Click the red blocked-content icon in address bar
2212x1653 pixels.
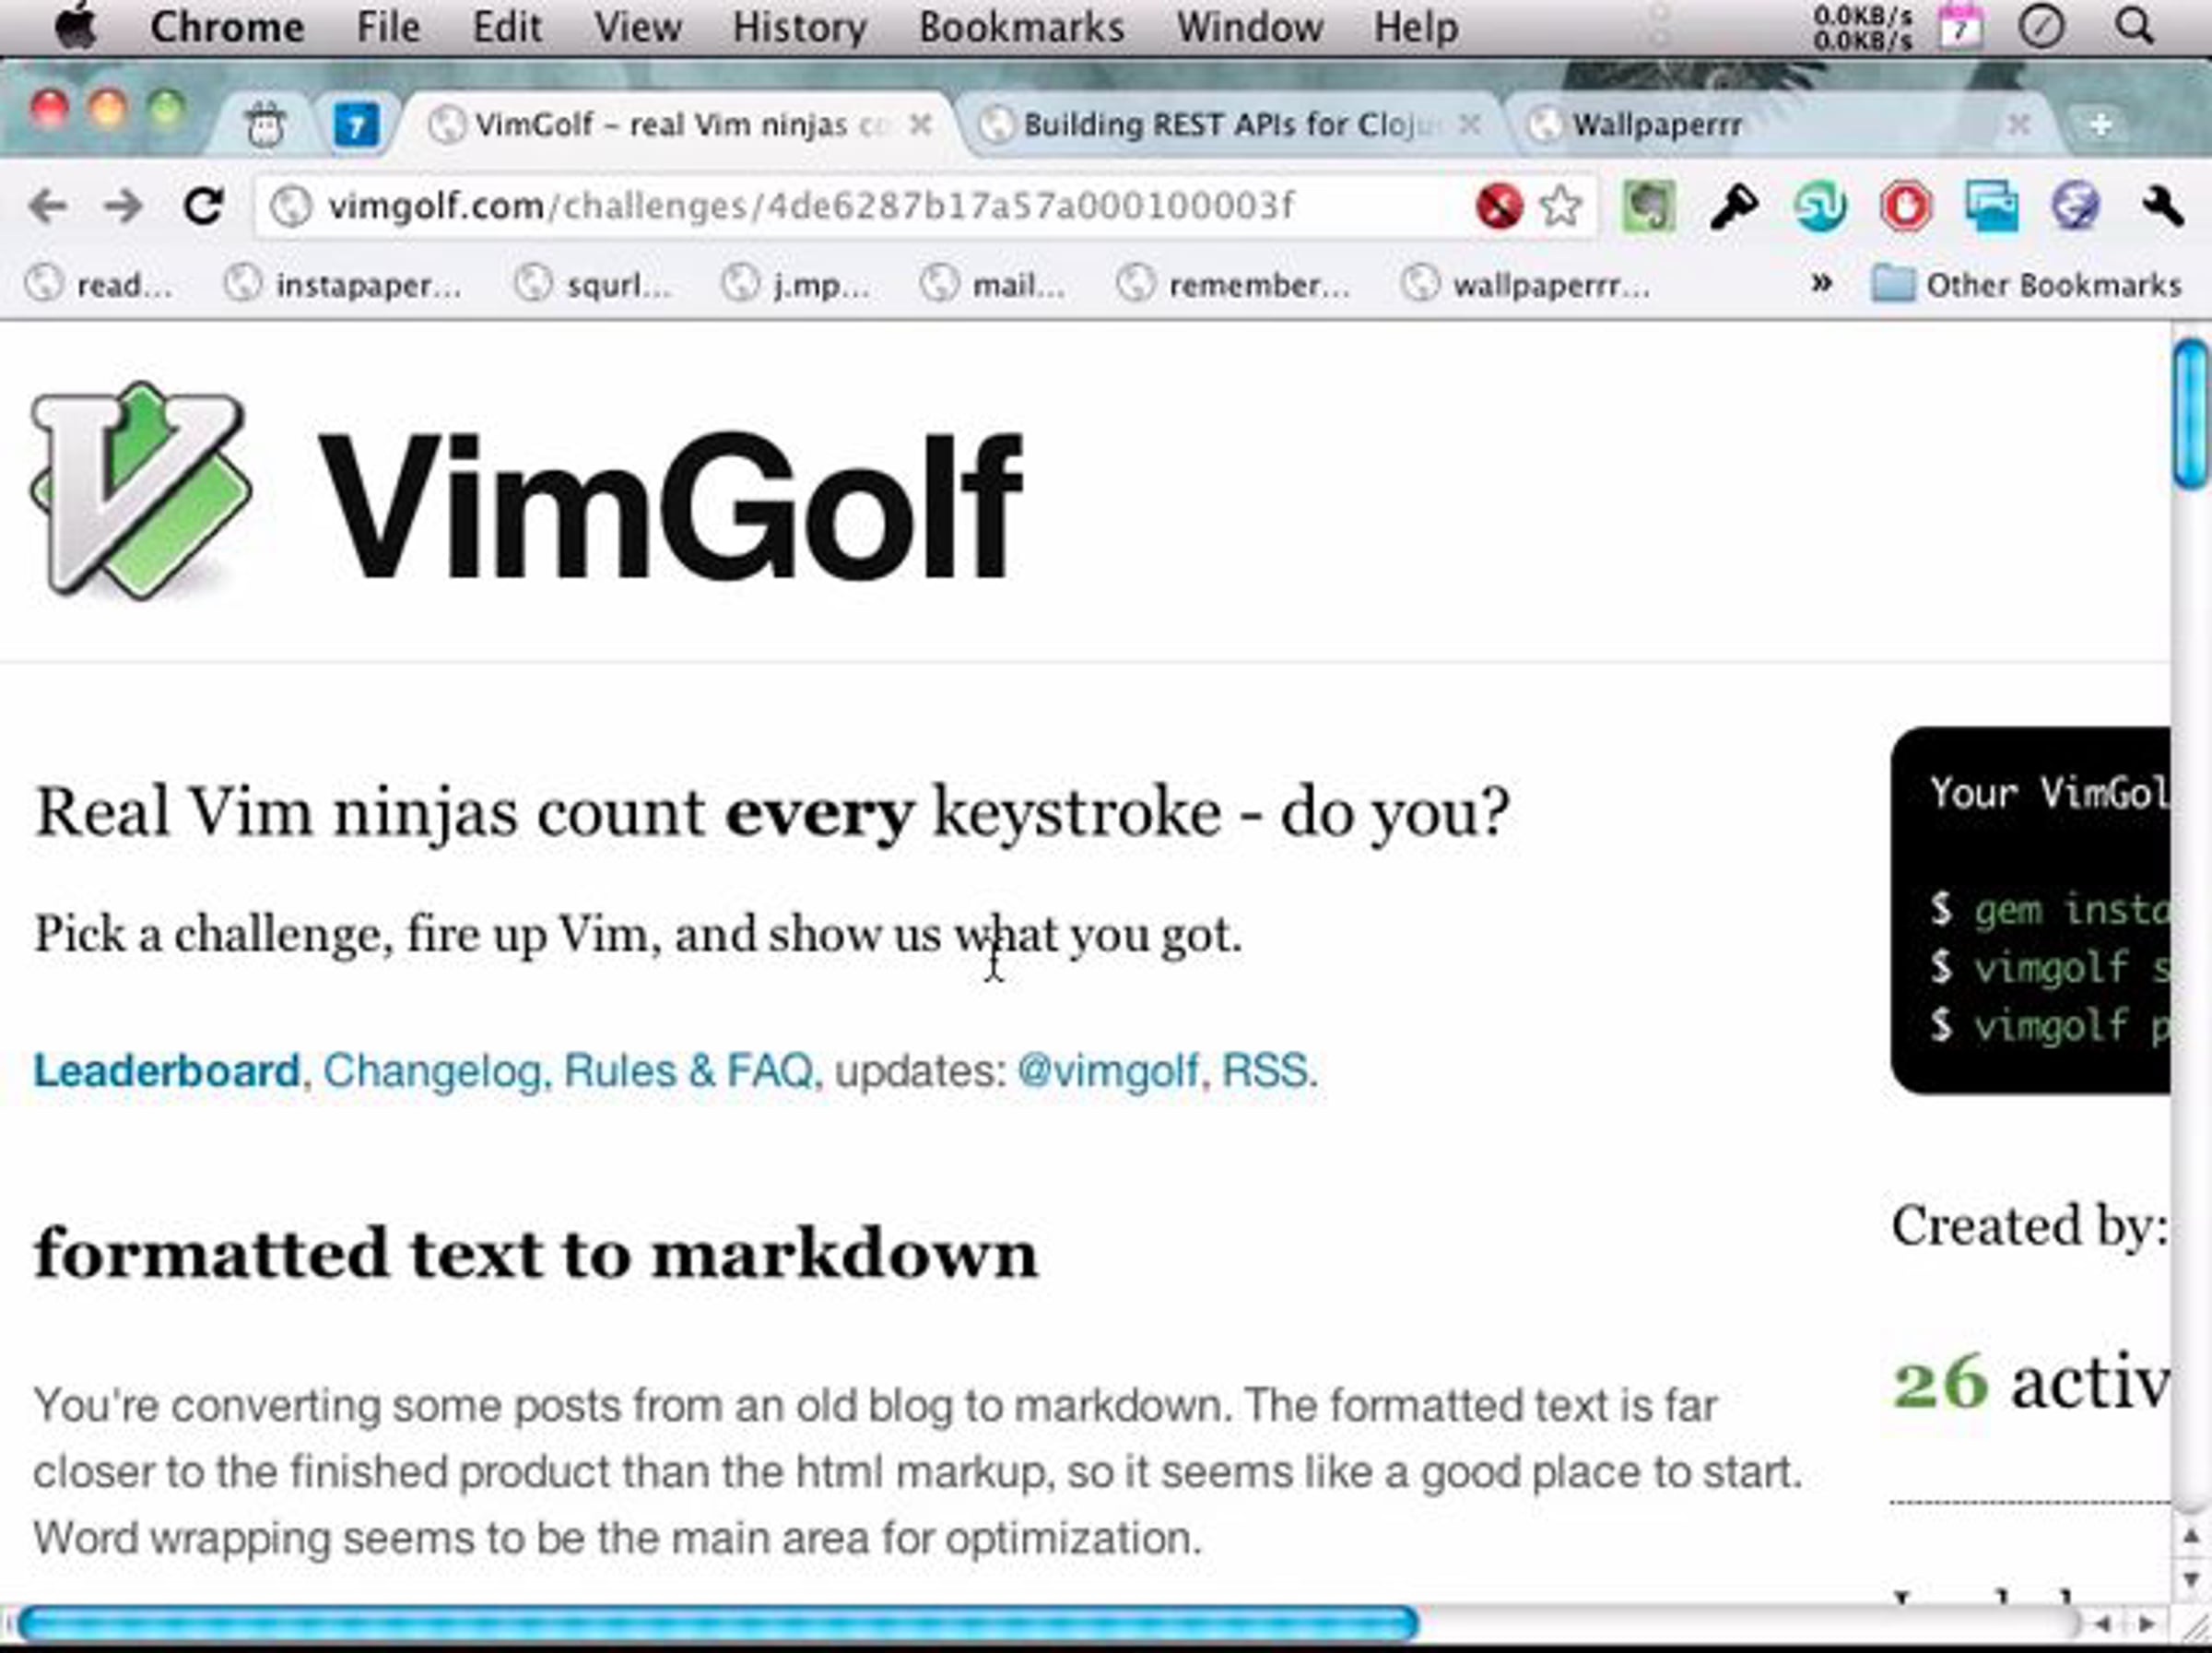1498,206
